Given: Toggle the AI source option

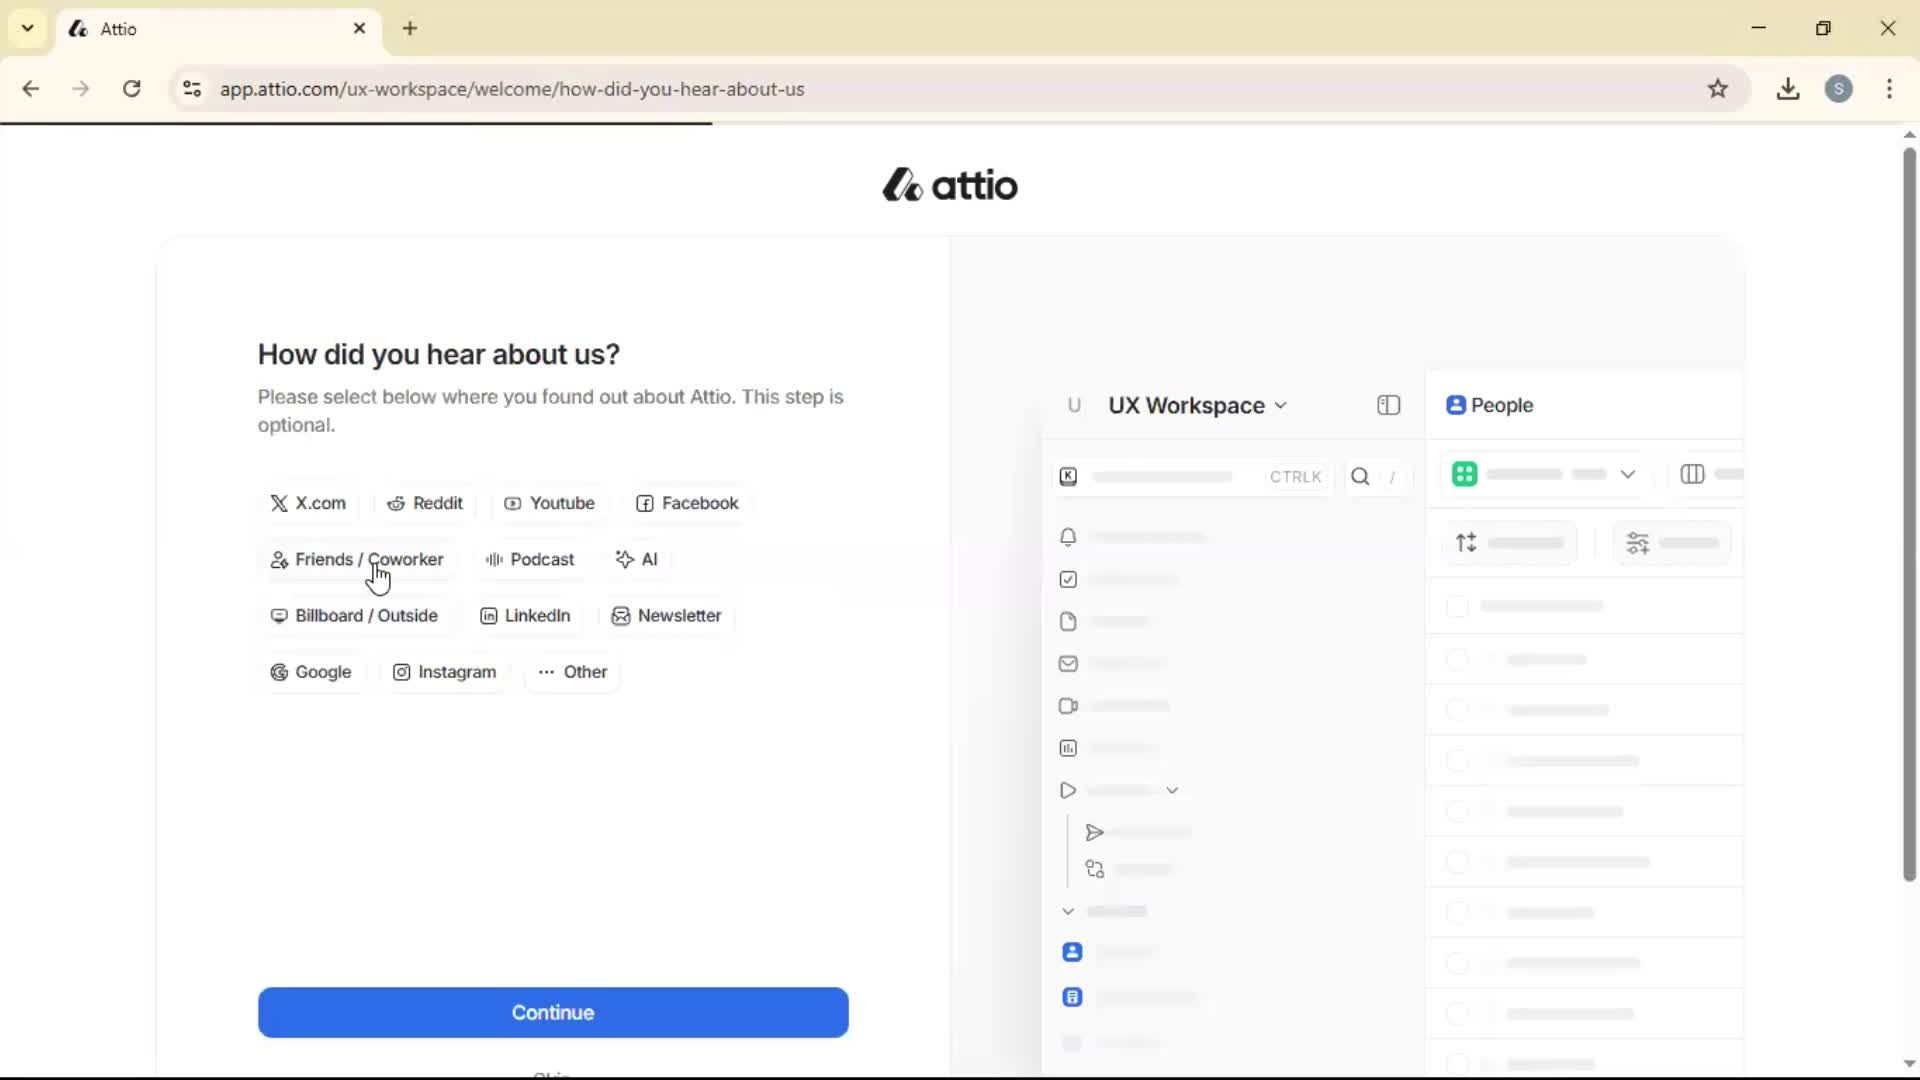Looking at the screenshot, I should point(638,559).
